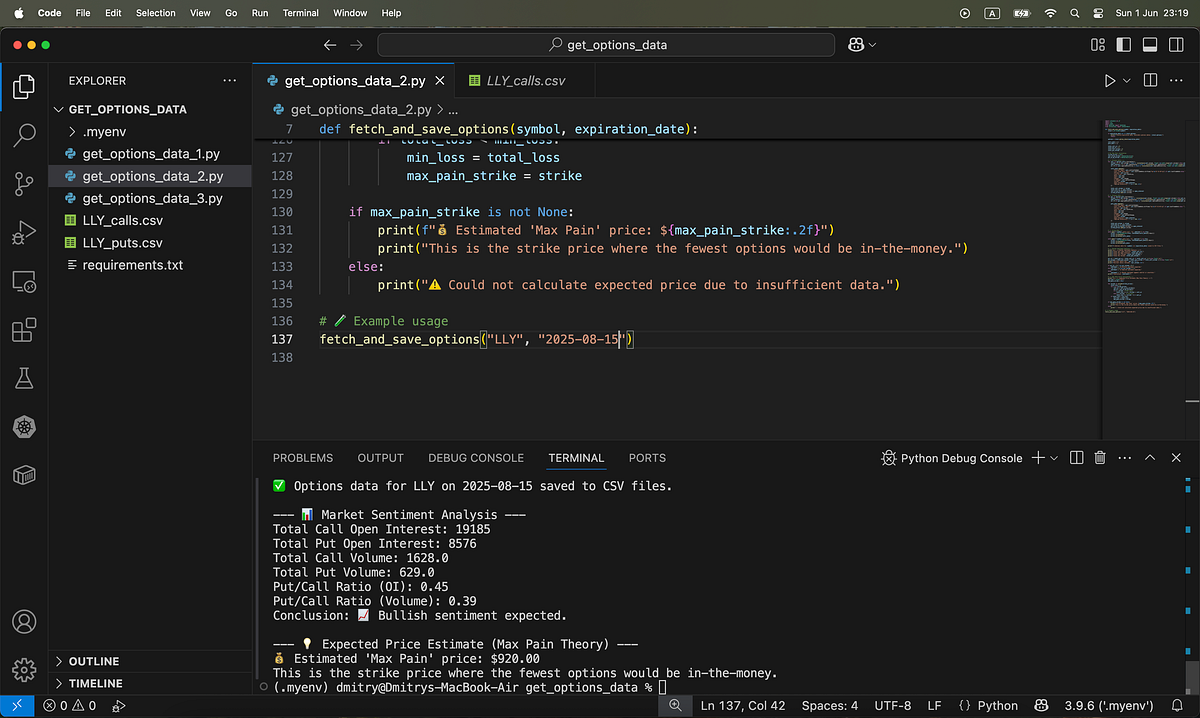Viewport: 1200px width, 718px height.
Task: Open the Source Control view
Action: tap(24, 183)
